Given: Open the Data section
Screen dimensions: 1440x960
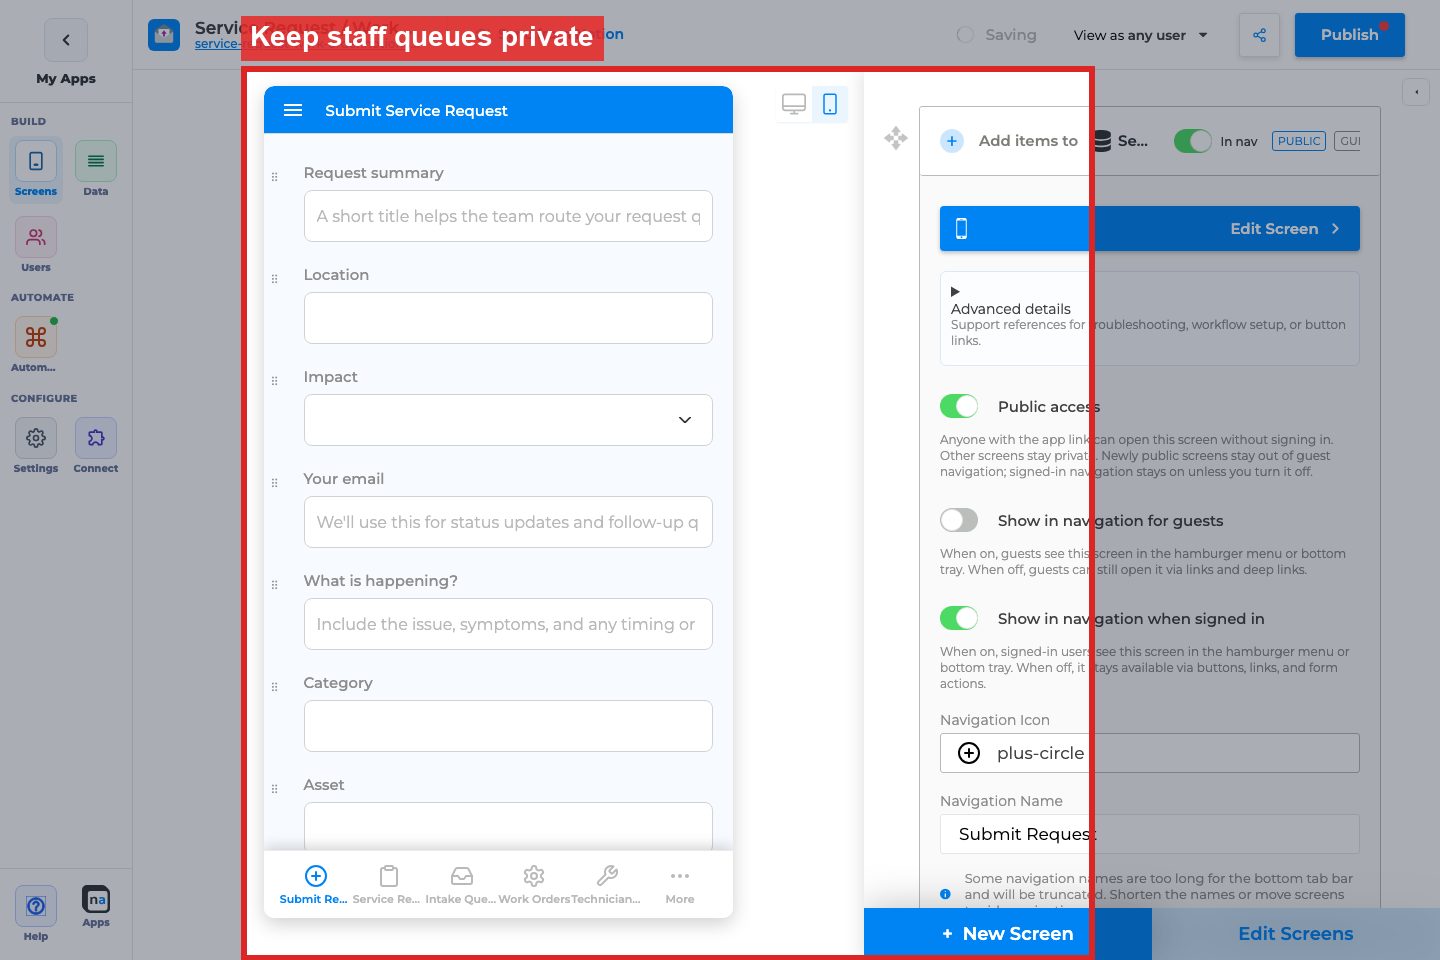Looking at the screenshot, I should coord(96,170).
